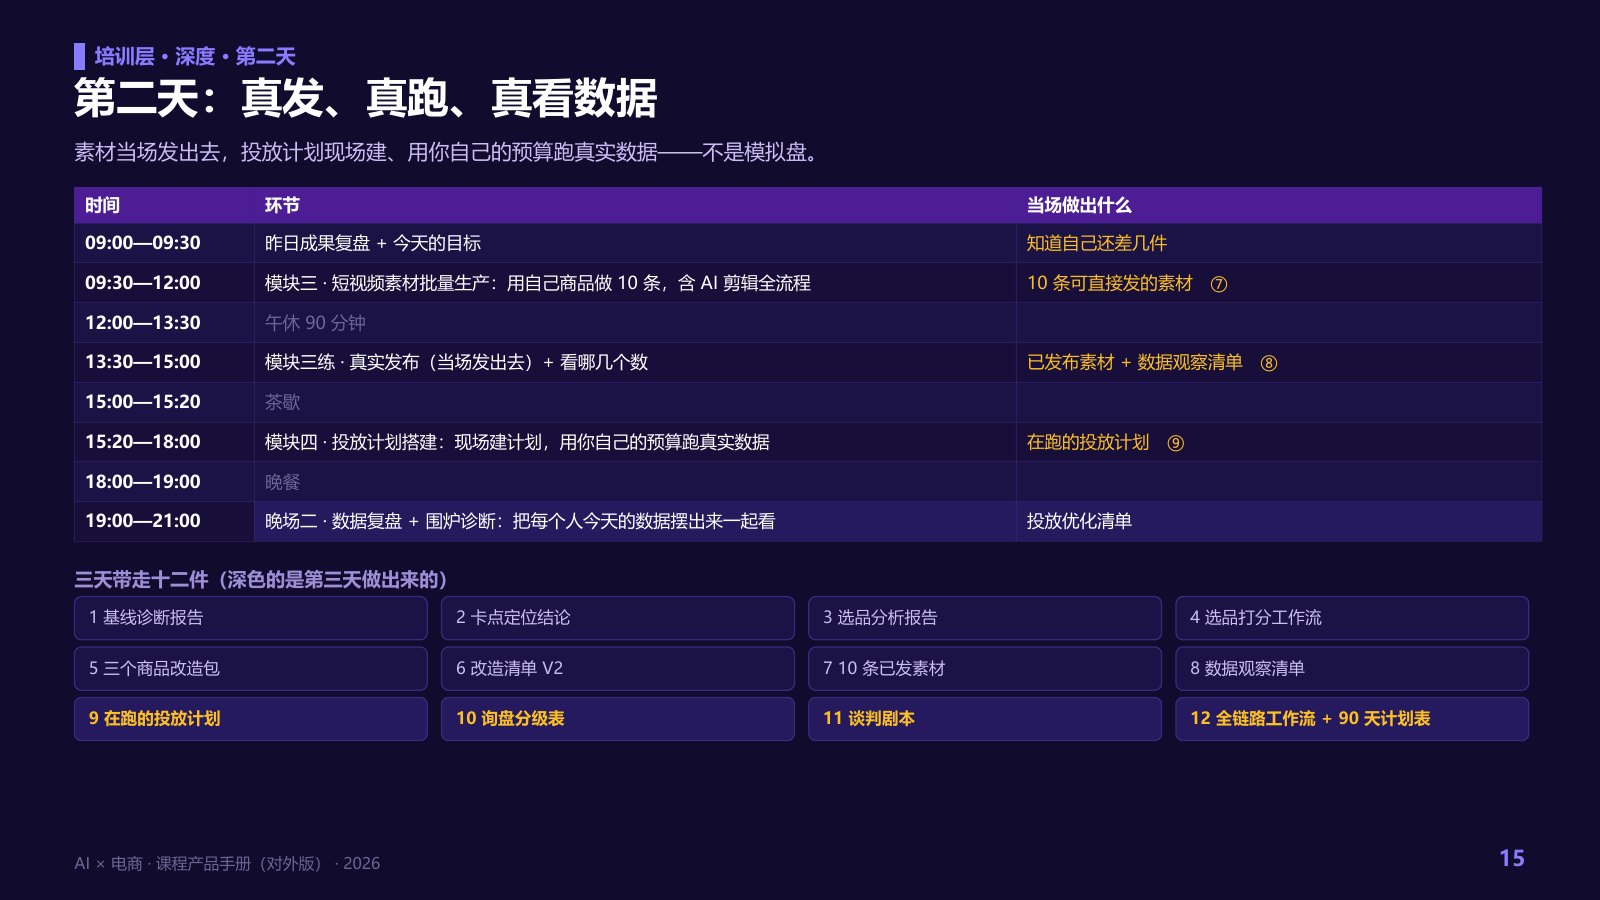Click the highlighted 9 在跑的投放计划 card
Image resolution: width=1600 pixels, height=900 pixels.
(251, 719)
